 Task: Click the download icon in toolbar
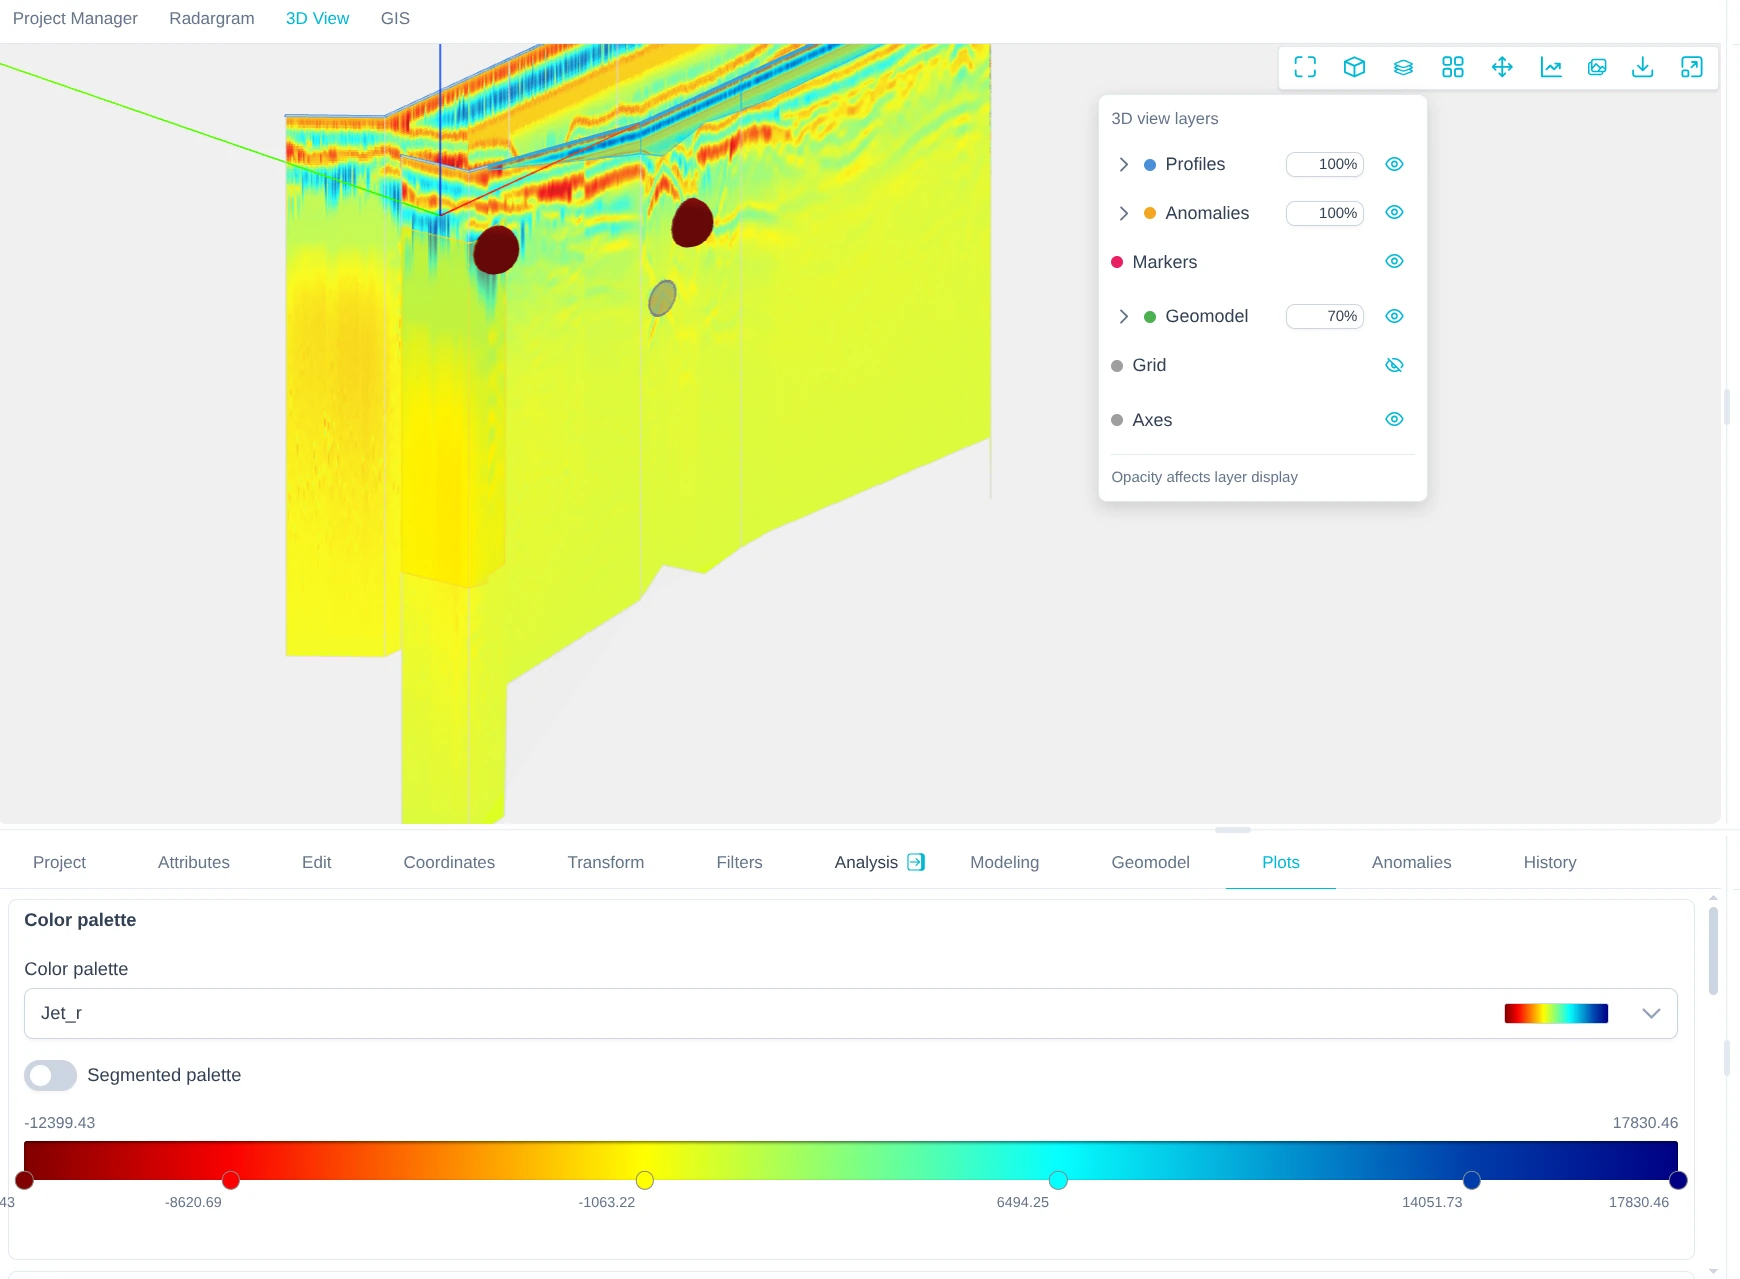(x=1642, y=67)
